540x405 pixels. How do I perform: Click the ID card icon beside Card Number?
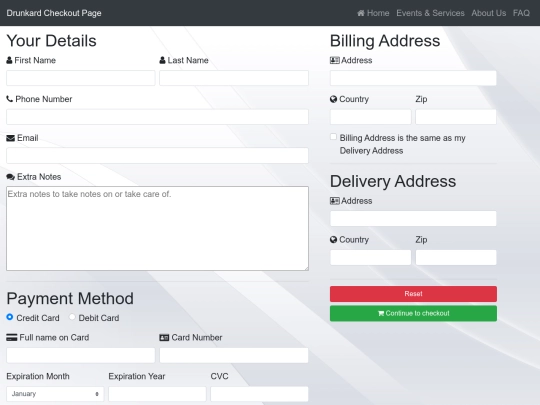pyautogui.click(x=164, y=338)
